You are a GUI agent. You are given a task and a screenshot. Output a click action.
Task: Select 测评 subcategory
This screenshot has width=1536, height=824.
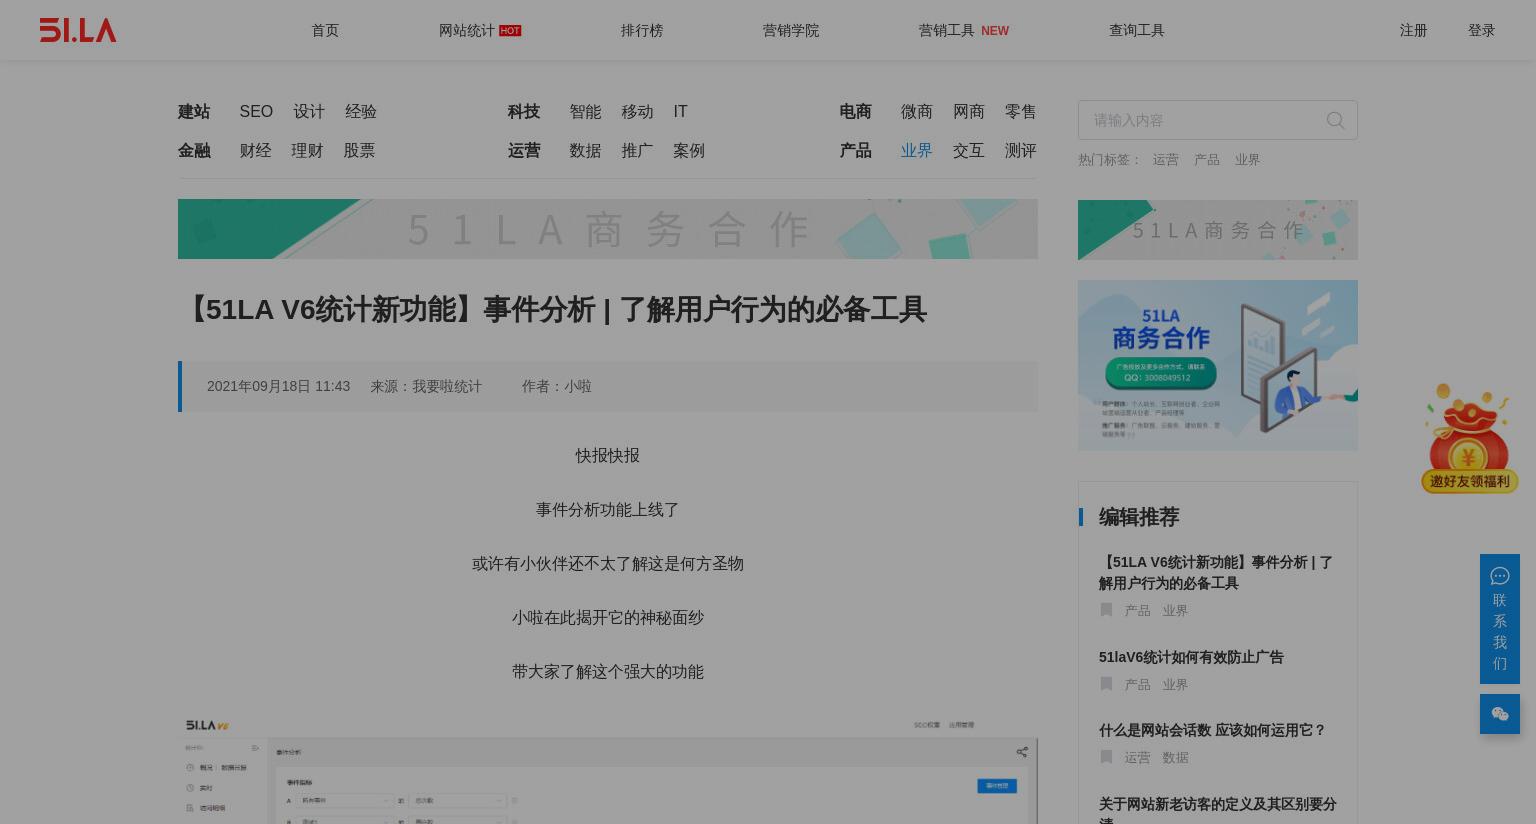point(1021,151)
